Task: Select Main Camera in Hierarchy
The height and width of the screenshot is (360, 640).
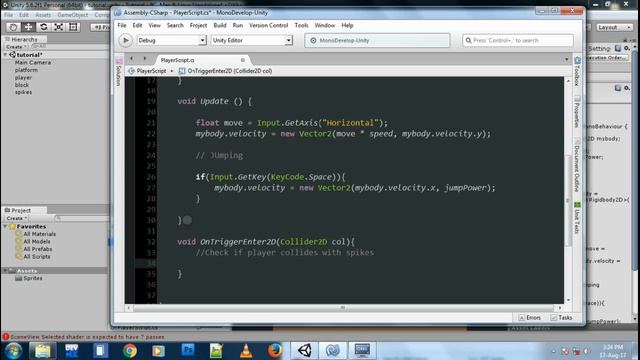Action: coord(33,62)
